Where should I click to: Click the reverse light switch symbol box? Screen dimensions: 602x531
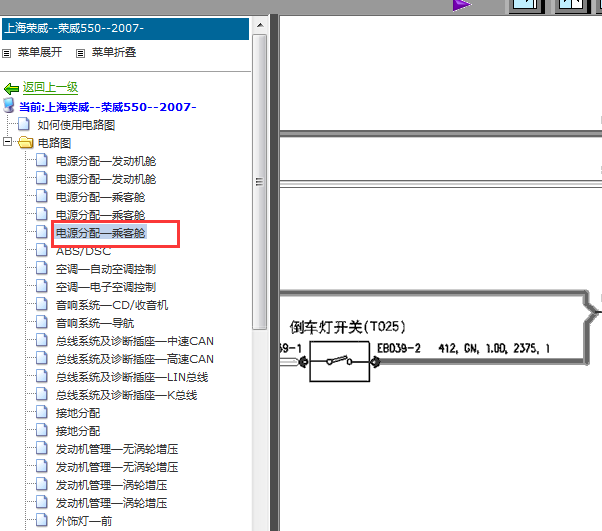pyautogui.click(x=339, y=361)
